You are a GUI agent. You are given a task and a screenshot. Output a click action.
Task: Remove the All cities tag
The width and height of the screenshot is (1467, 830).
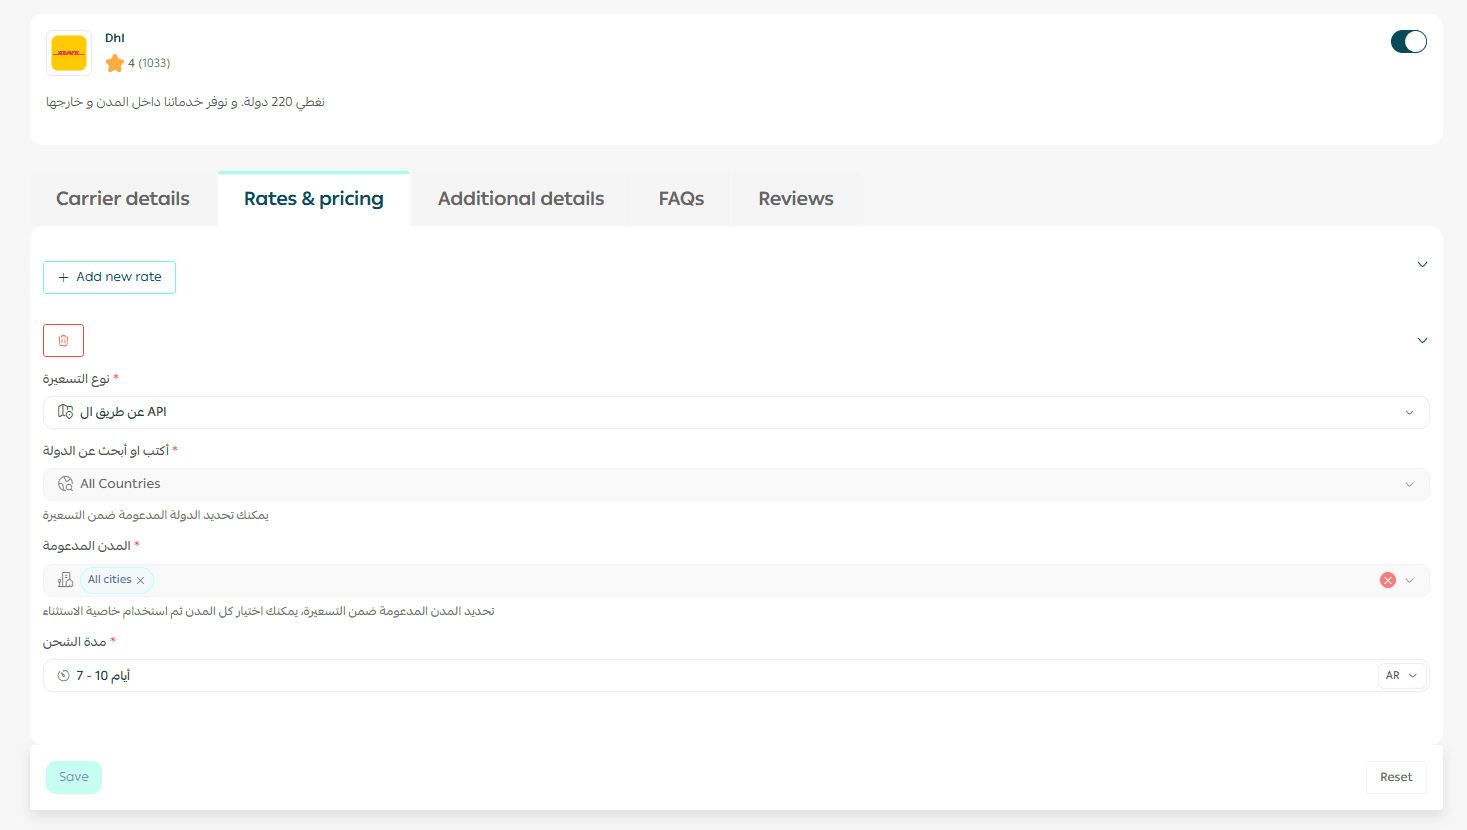141,580
